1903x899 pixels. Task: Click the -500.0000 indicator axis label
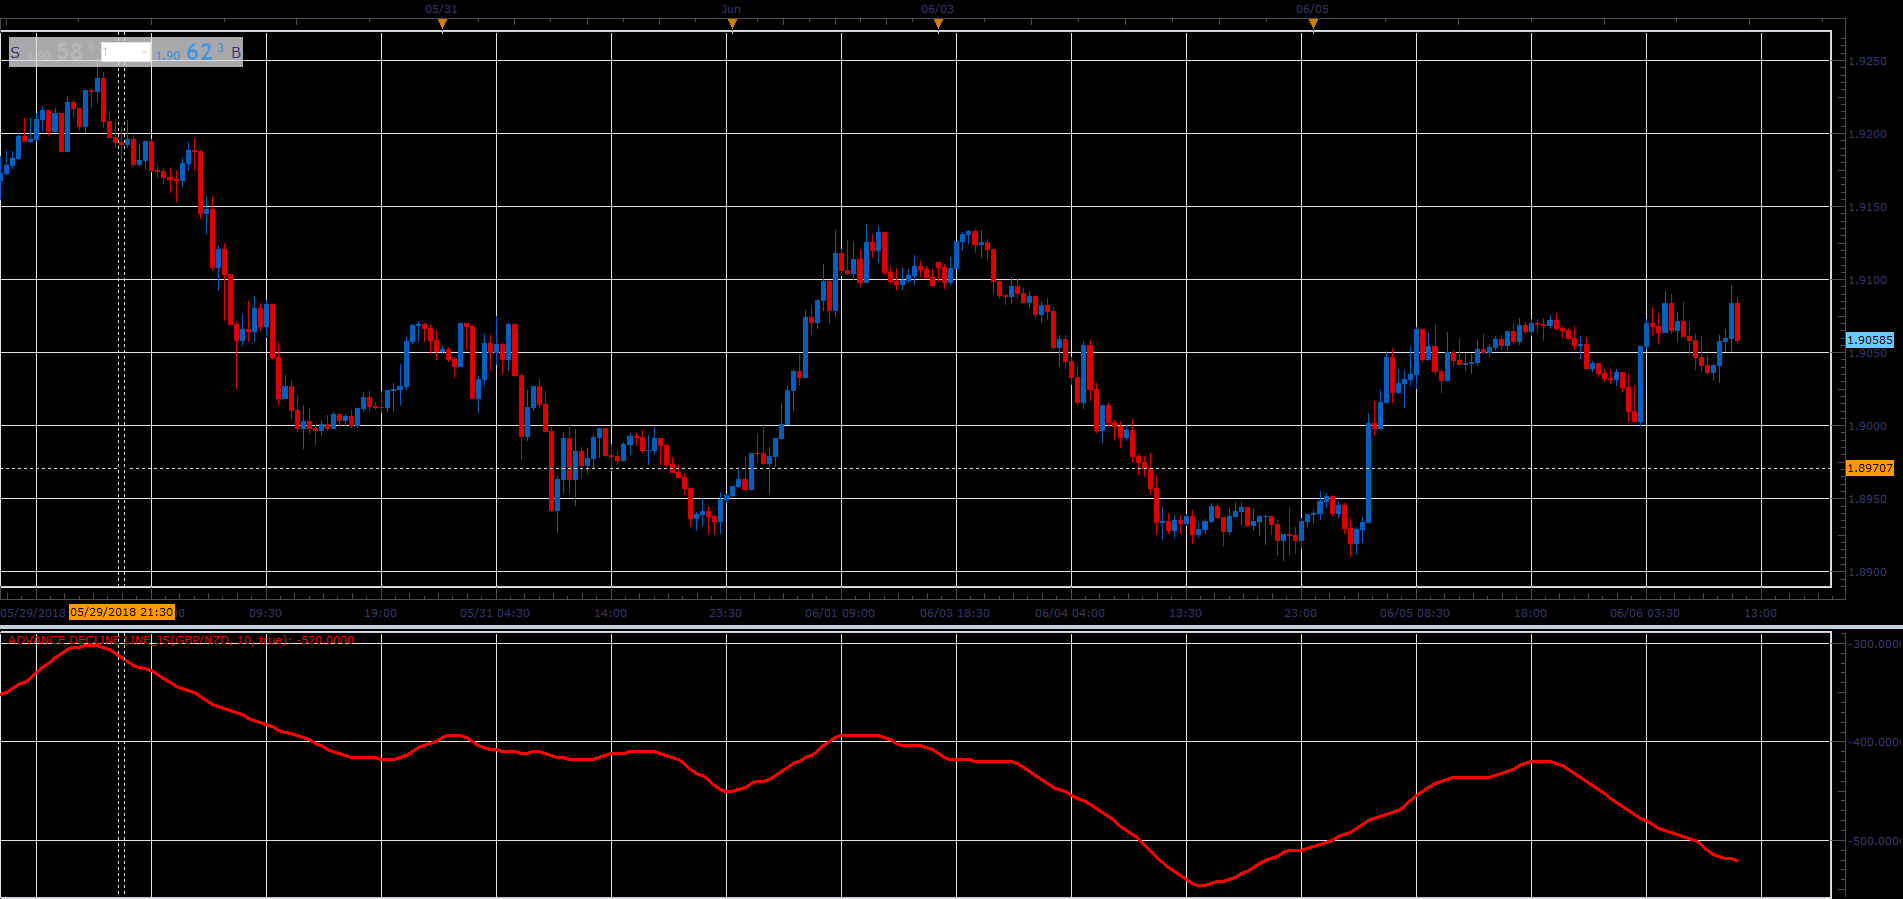(x=1874, y=841)
